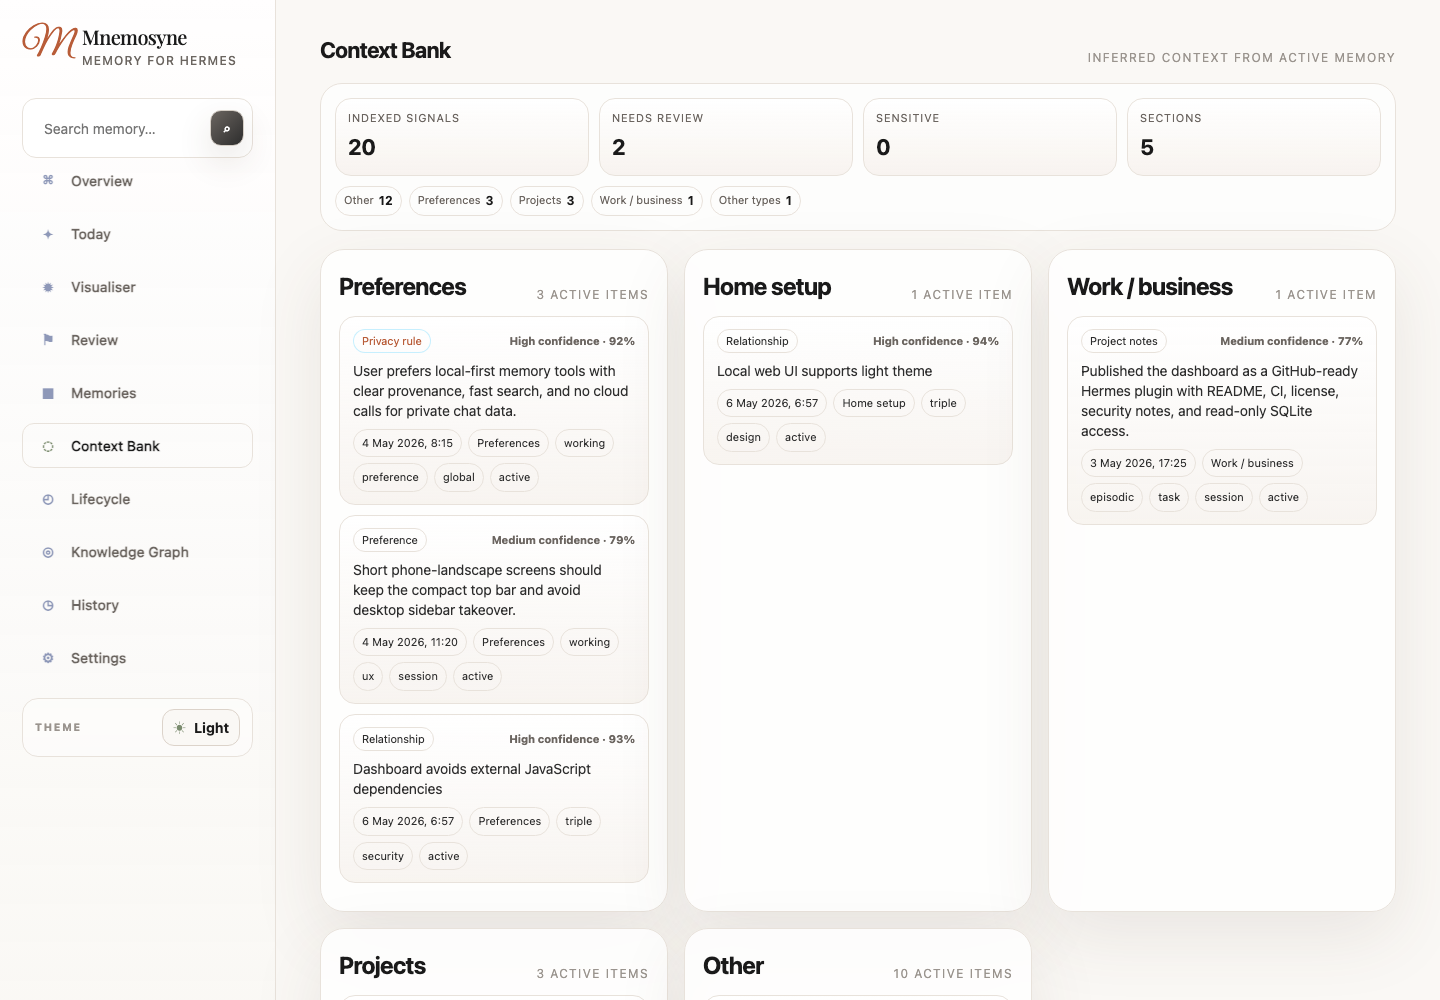Click the Sensitive stat card
This screenshot has height=1000, width=1440.
click(x=990, y=137)
